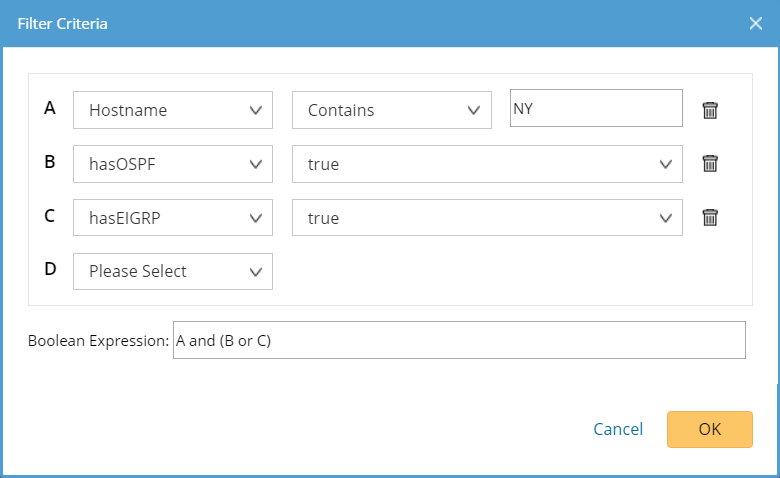Open the hasOSPF attribute dropdown

point(173,164)
